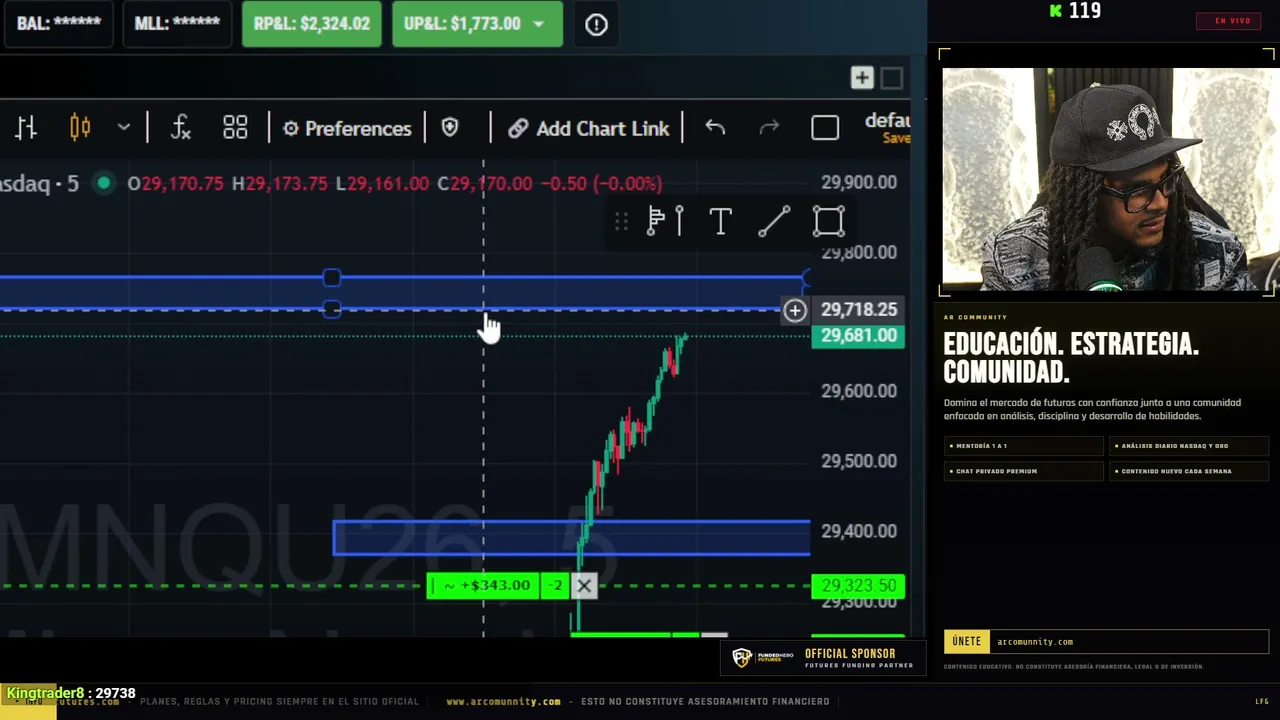Image resolution: width=1280 pixels, height=720 pixels.
Task: Click the O29,170.75 open value
Action: tap(175, 184)
